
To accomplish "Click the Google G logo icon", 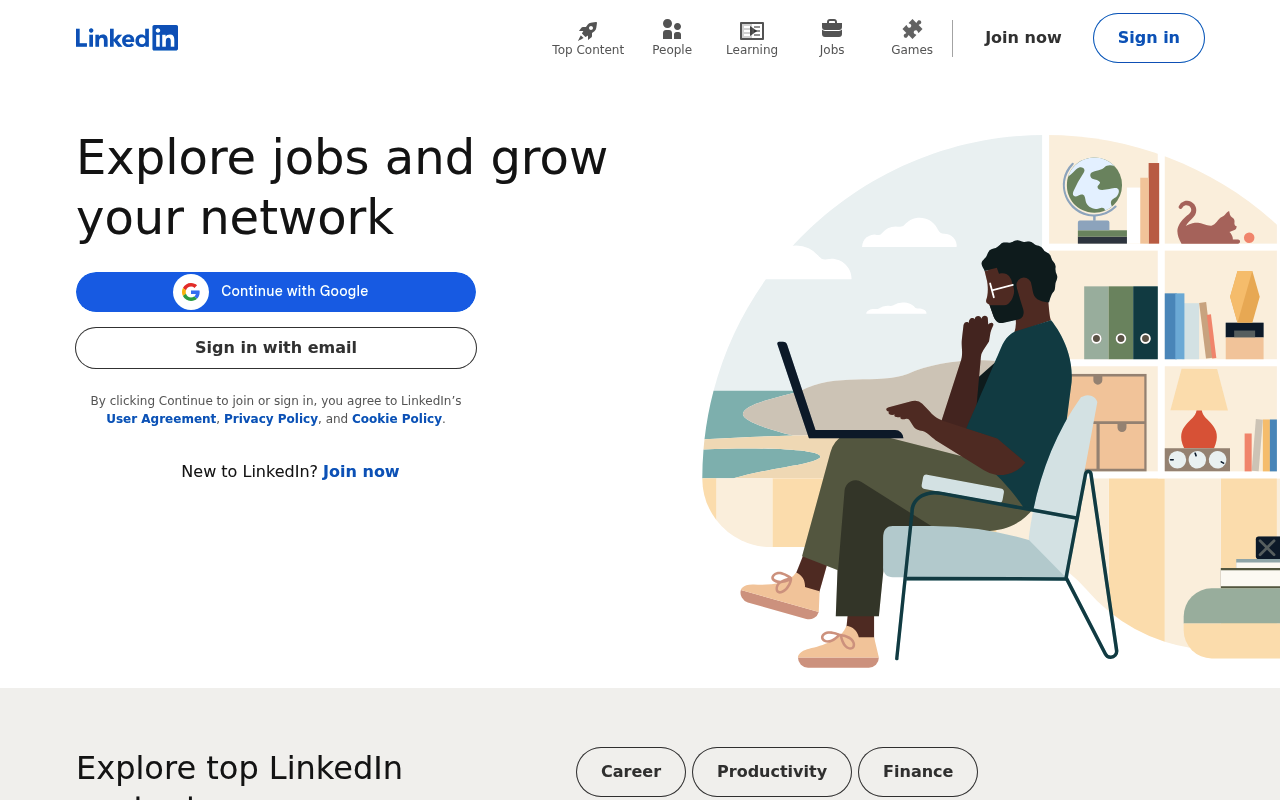I will click(191, 292).
